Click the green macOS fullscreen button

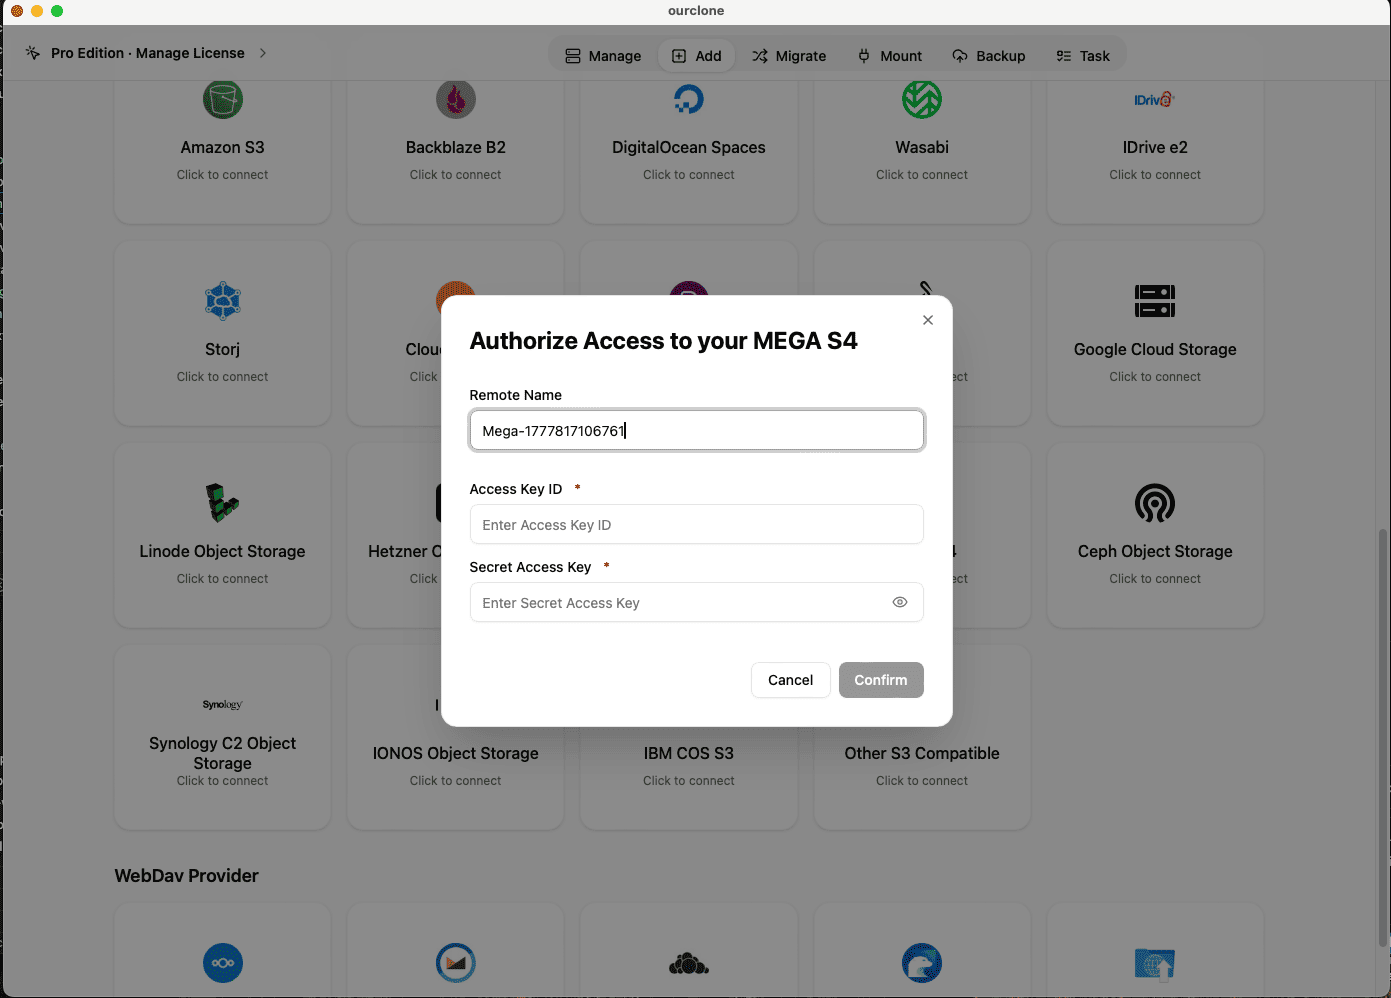coord(57,11)
